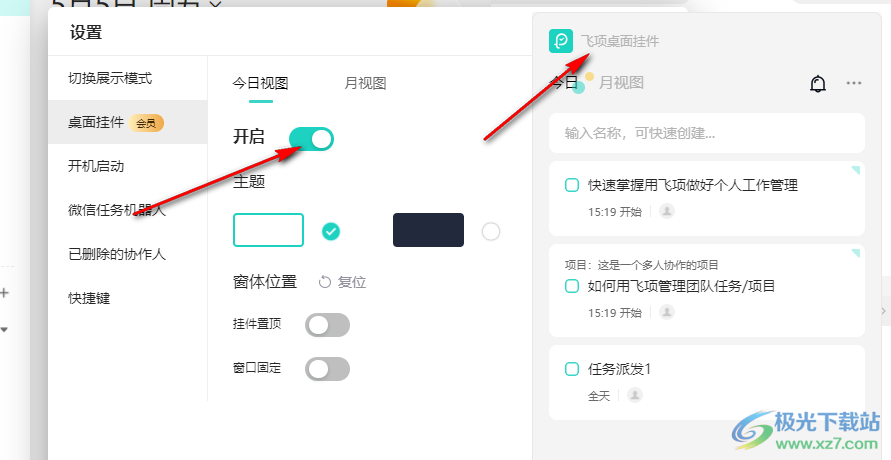Click the Feixiang widget logo icon
The image size is (891, 460).
click(x=561, y=41)
